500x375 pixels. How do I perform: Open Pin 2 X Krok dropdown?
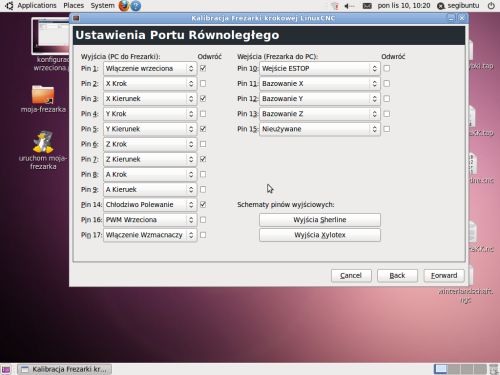[x=150, y=83]
